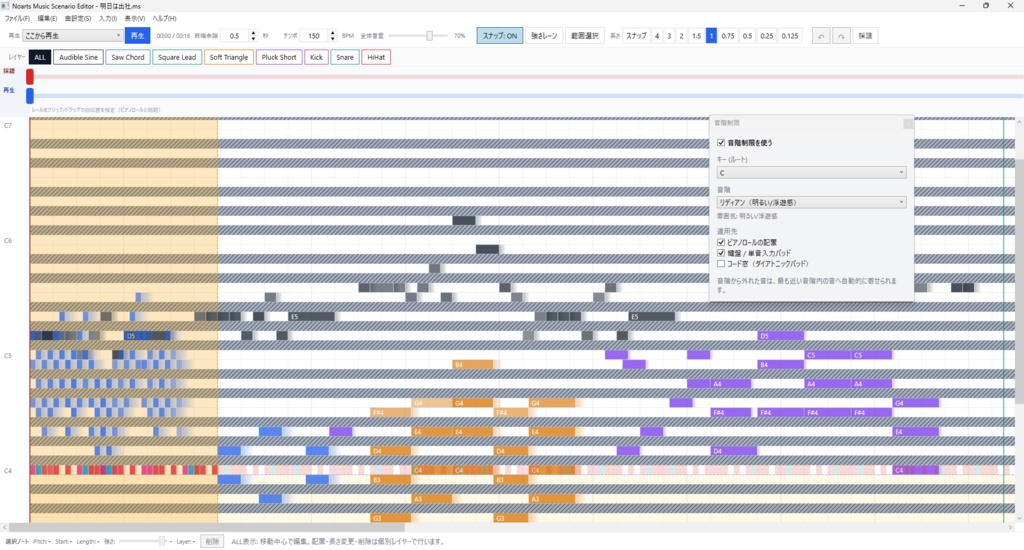1024x550 pixels.
Task: Click the 全体音量 master volume slider thumb
Action: [429, 36]
